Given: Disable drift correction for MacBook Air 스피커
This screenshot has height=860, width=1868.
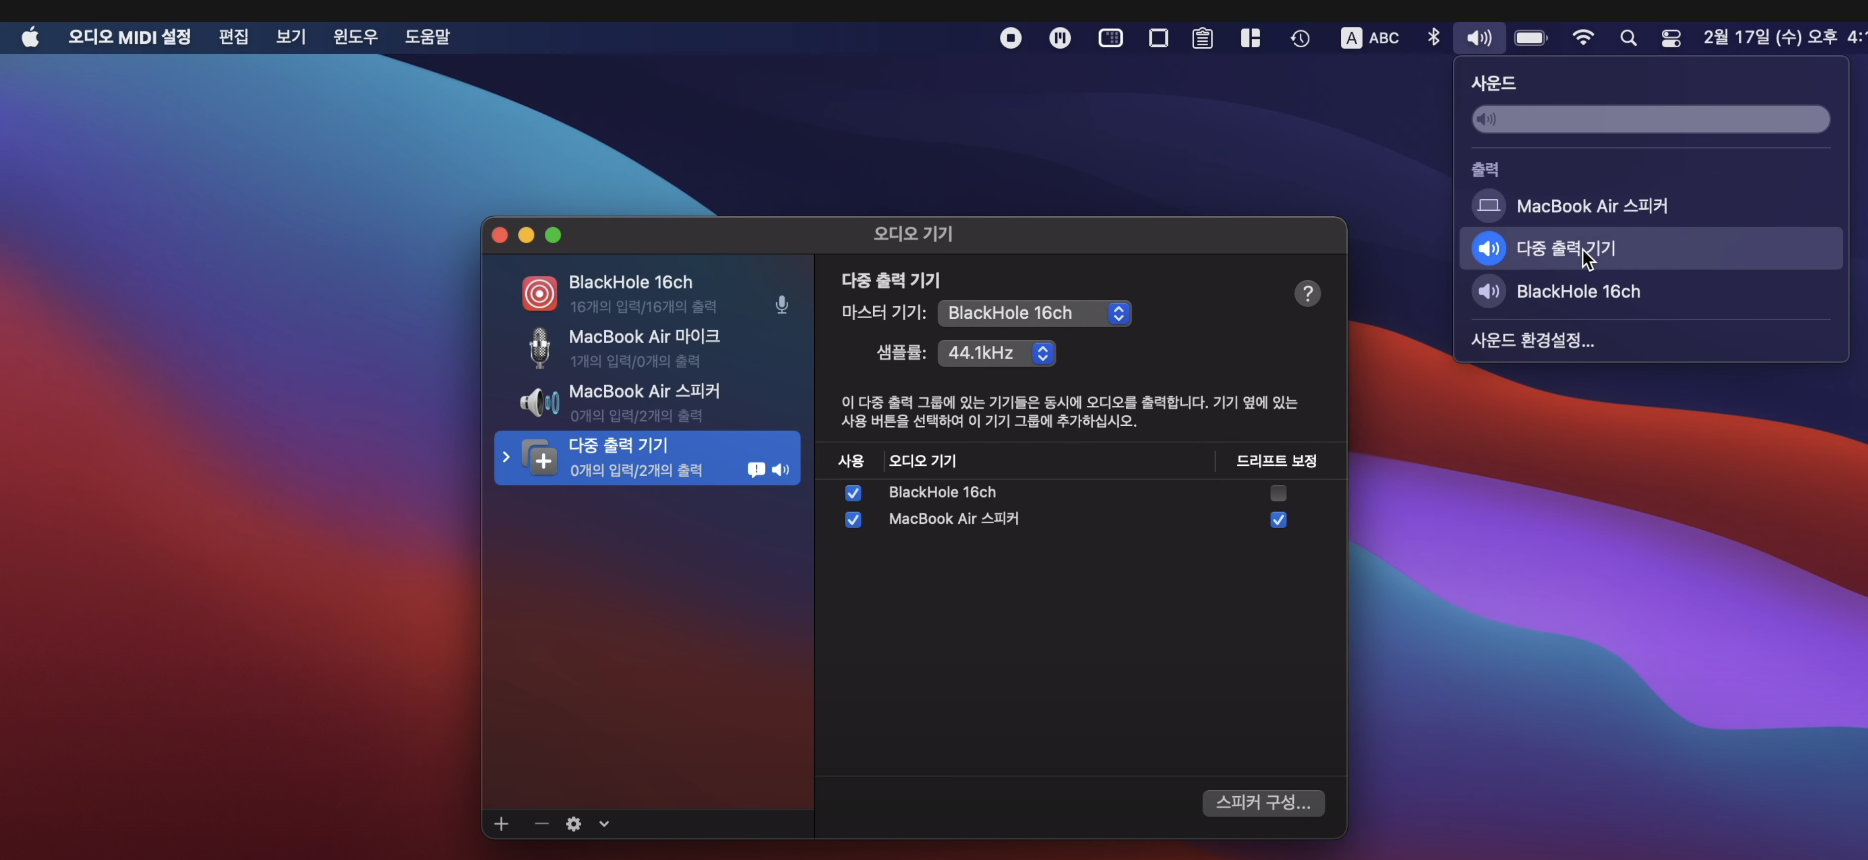Looking at the screenshot, I should click(x=1278, y=520).
